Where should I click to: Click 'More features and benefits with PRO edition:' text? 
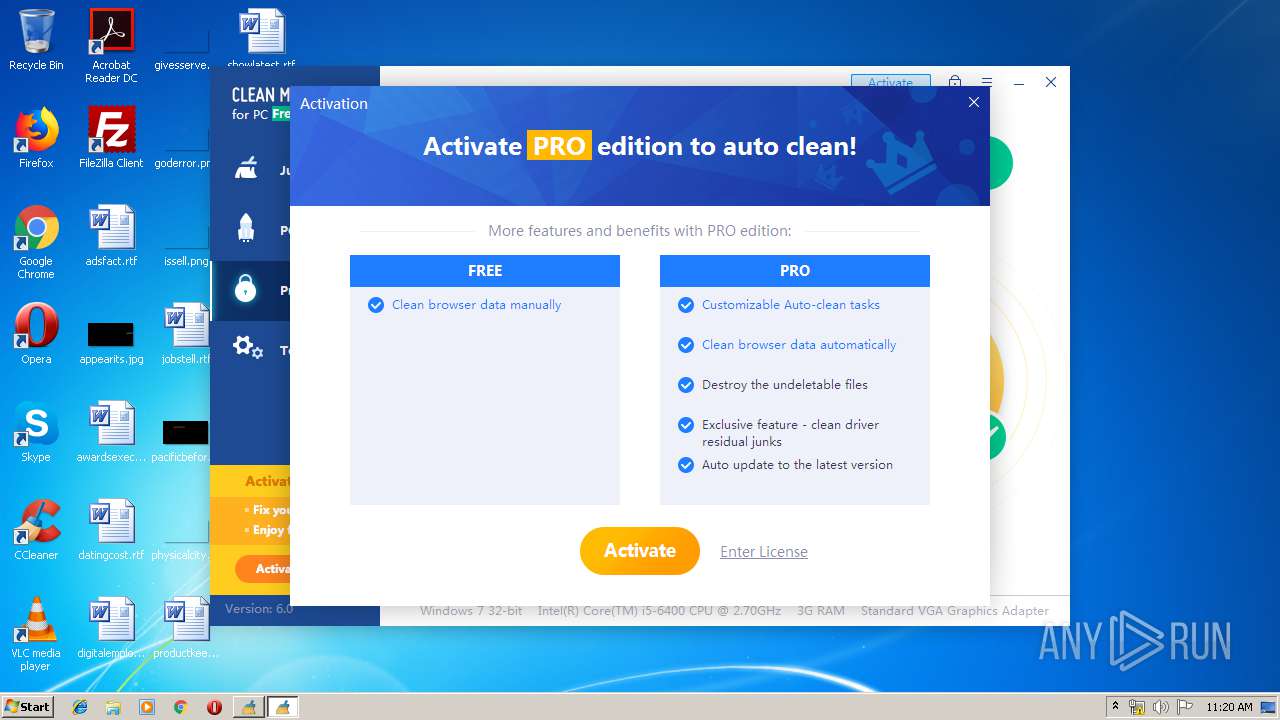(x=640, y=231)
